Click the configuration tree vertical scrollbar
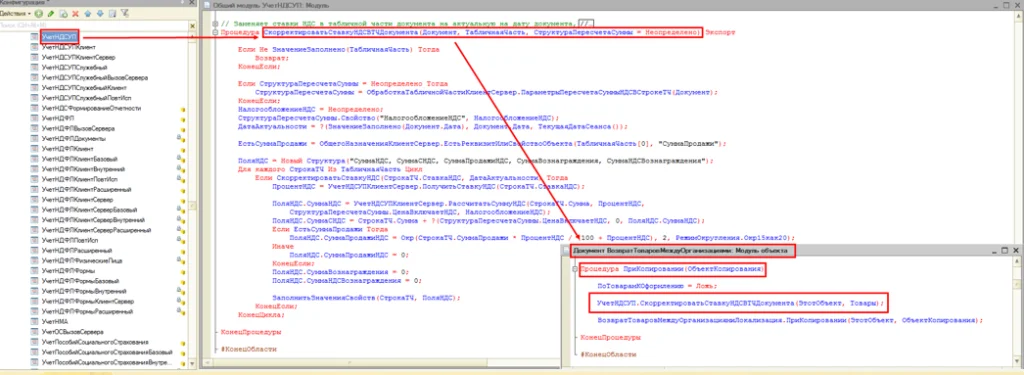Image resolution: width=1024 pixels, height=375 pixels. click(x=193, y=196)
